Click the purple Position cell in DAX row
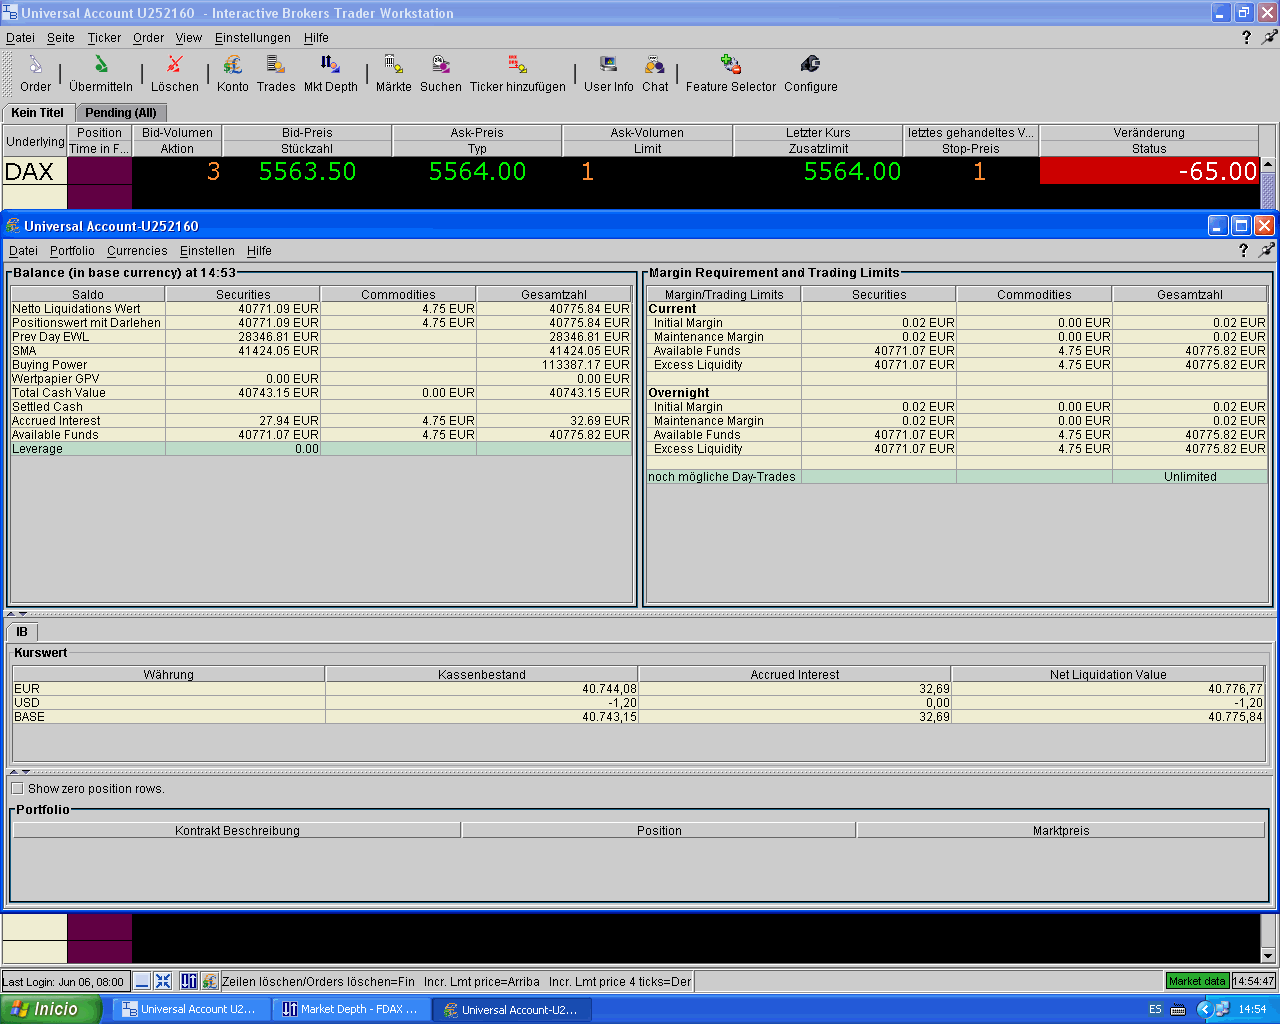Viewport: 1280px width, 1024px height. point(99,171)
